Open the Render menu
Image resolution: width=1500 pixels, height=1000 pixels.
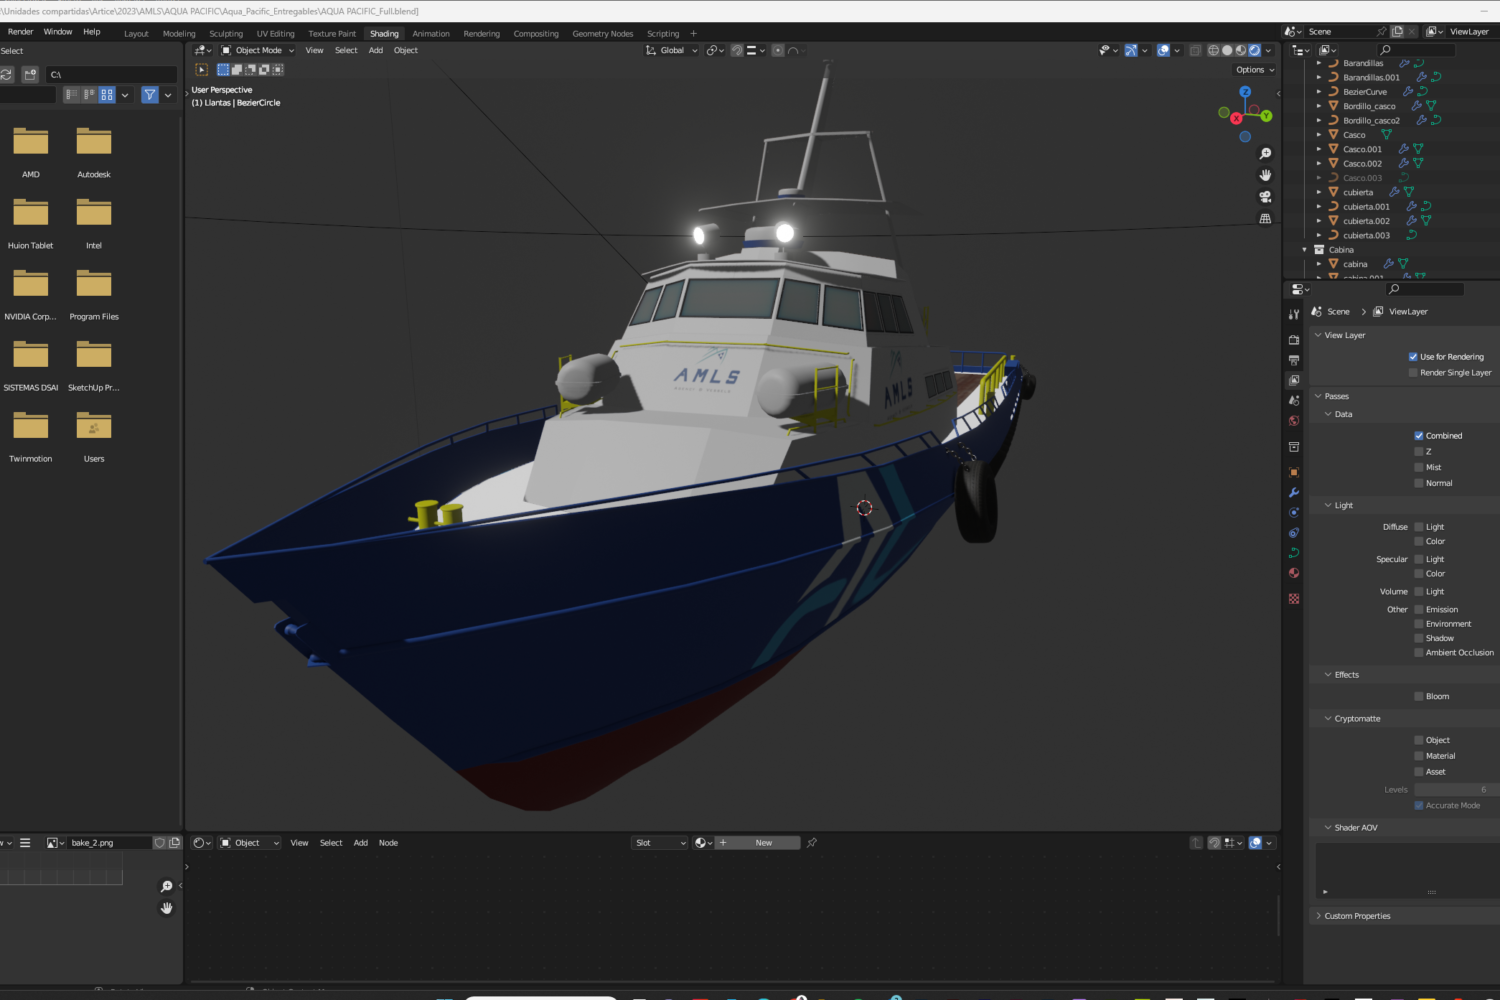20,32
